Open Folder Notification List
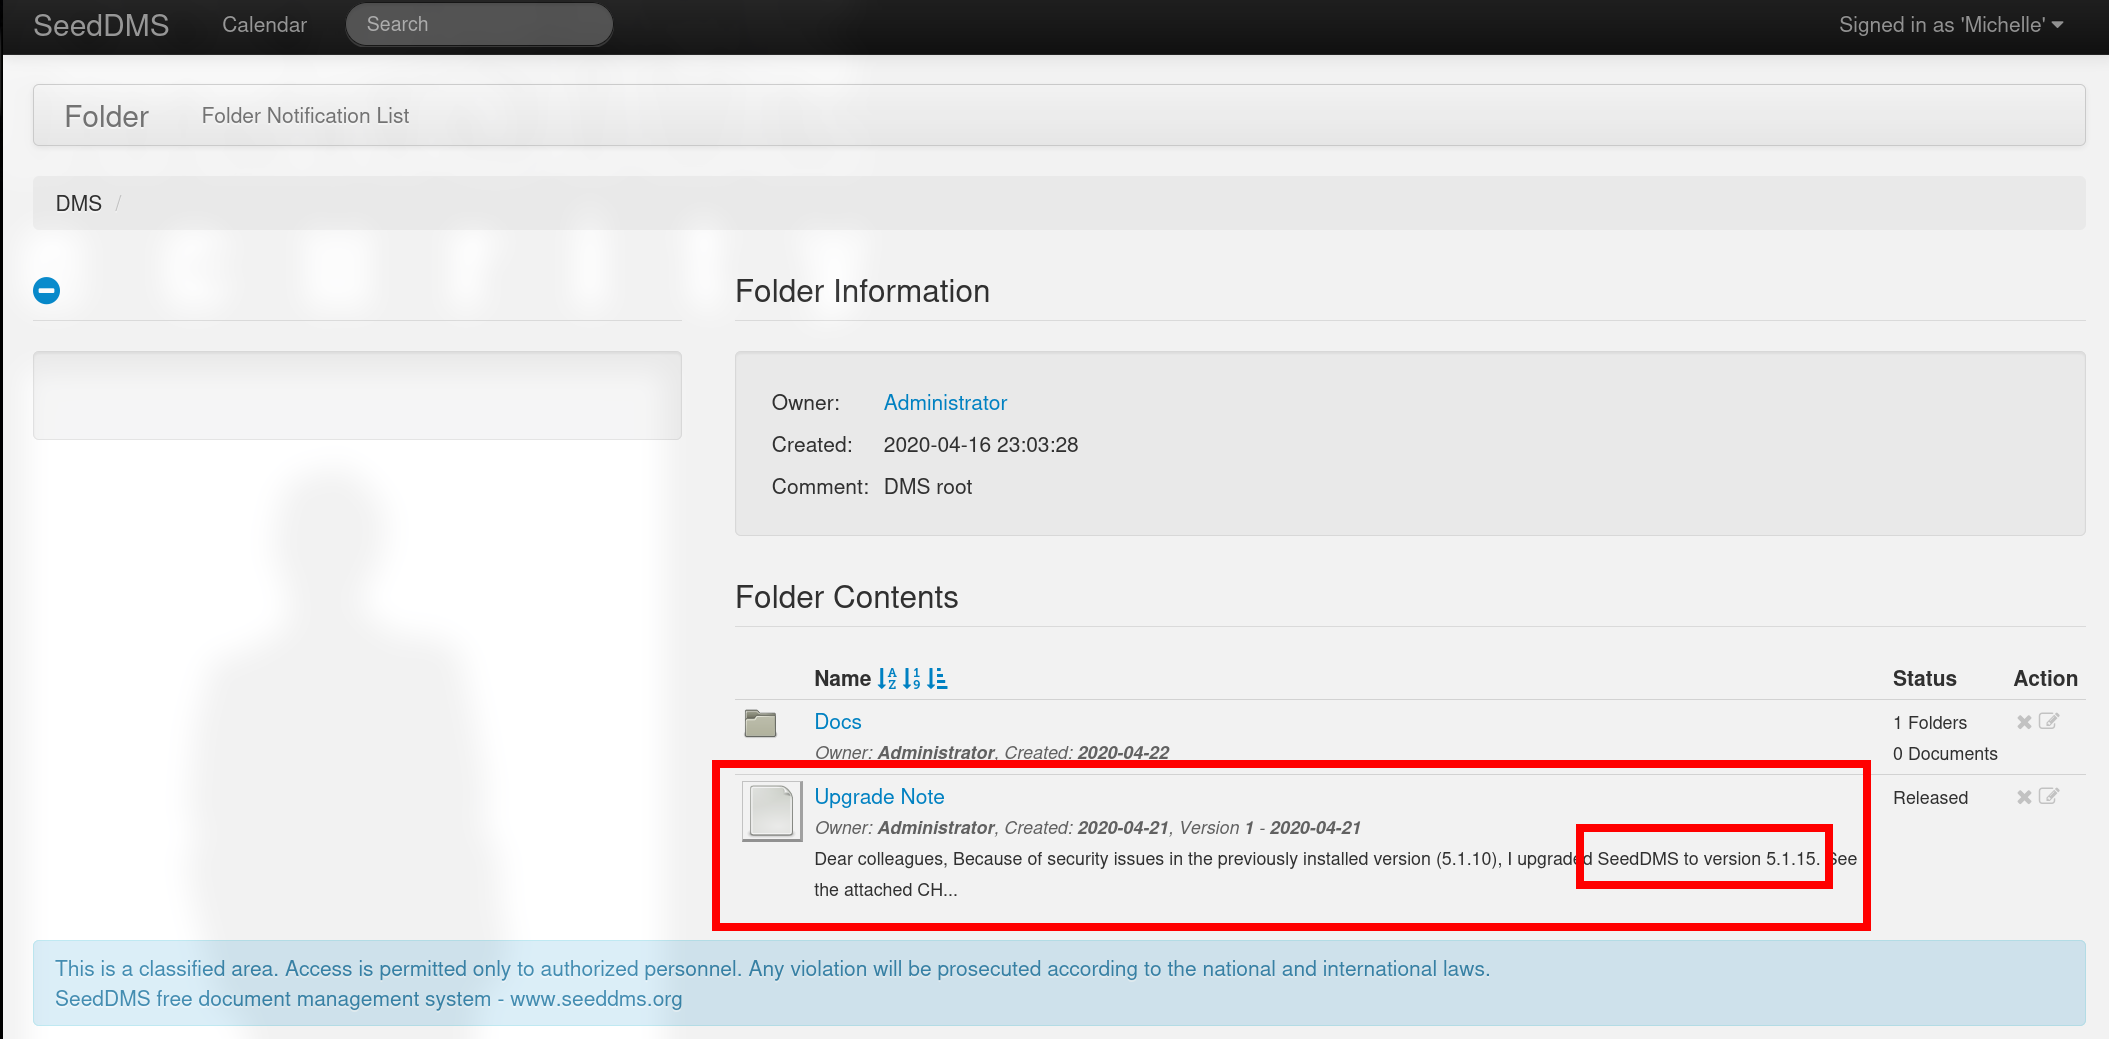 coord(305,116)
